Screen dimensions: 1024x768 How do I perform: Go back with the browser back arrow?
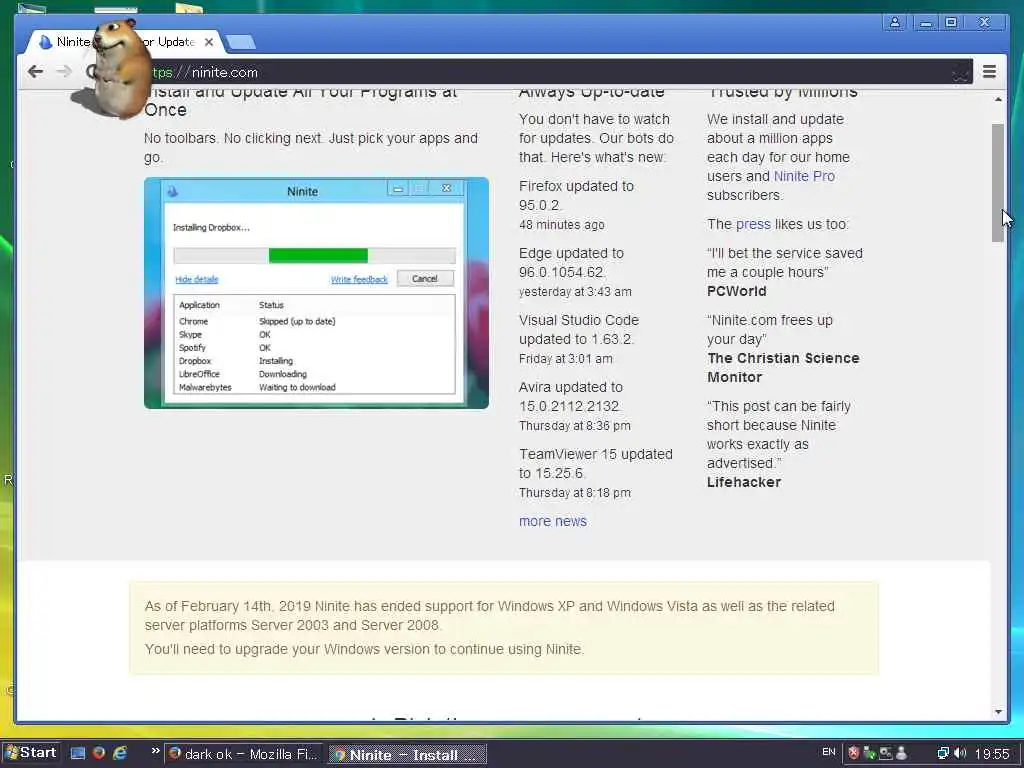pyautogui.click(x=35, y=71)
